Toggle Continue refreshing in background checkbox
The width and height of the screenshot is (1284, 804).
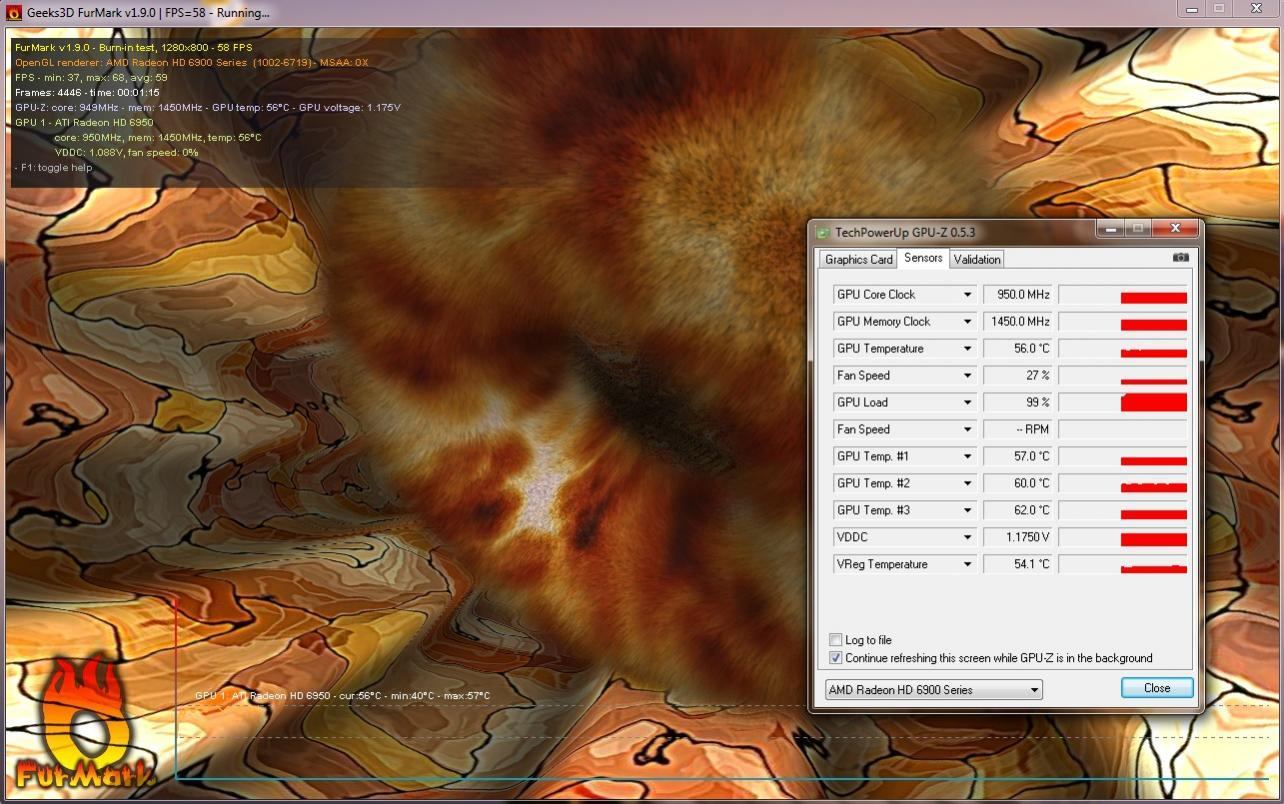pyautogui.click(x=836, y=658)
